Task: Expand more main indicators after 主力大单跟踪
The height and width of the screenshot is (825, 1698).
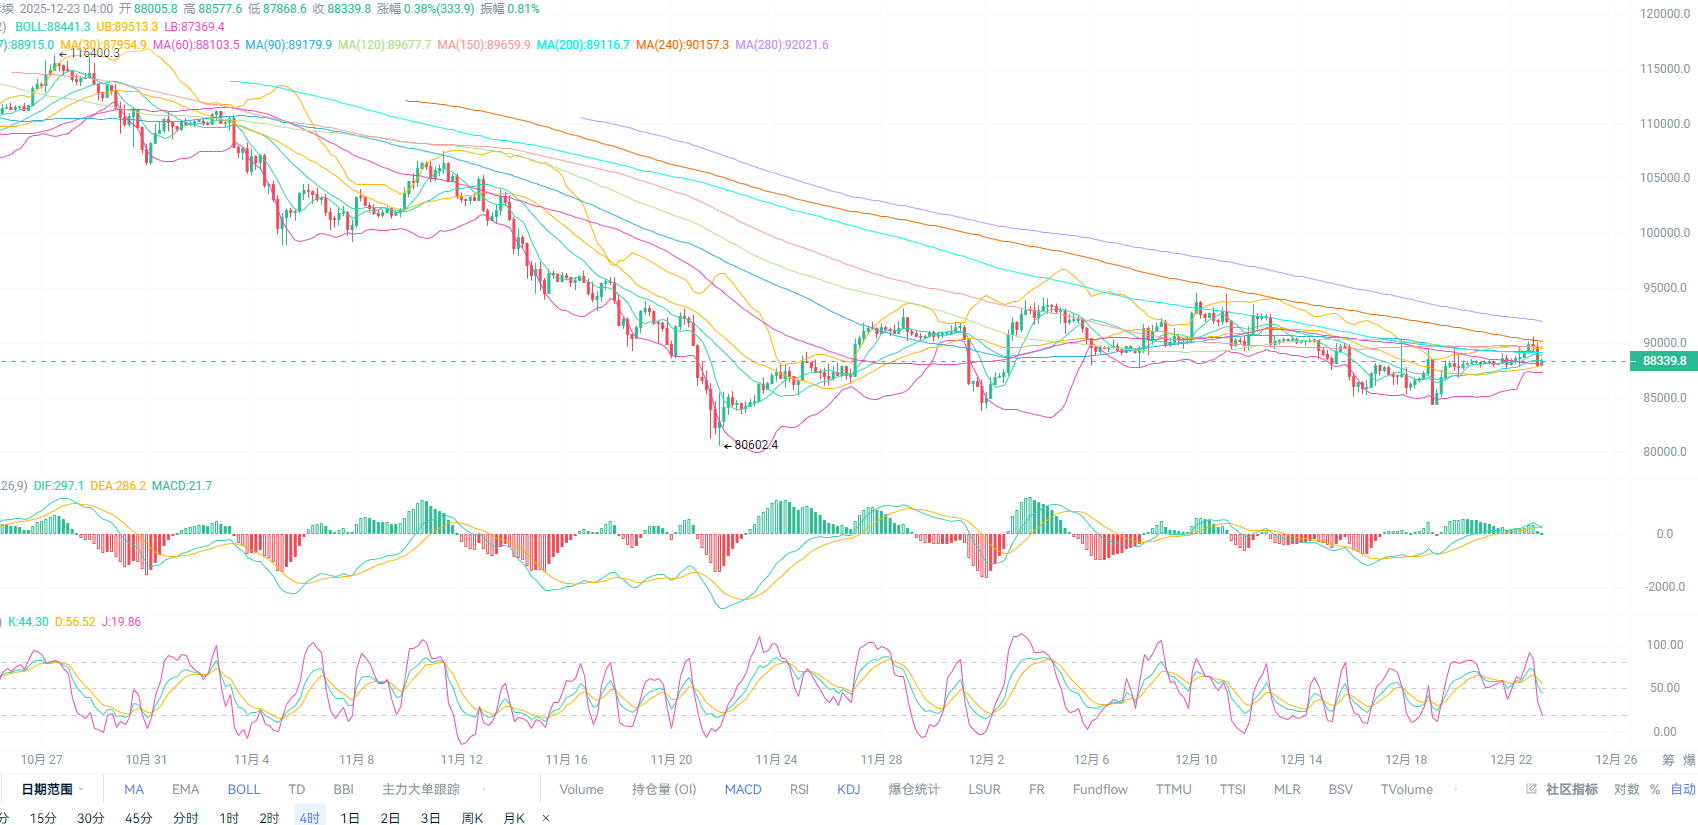Action: coord(484,789)
